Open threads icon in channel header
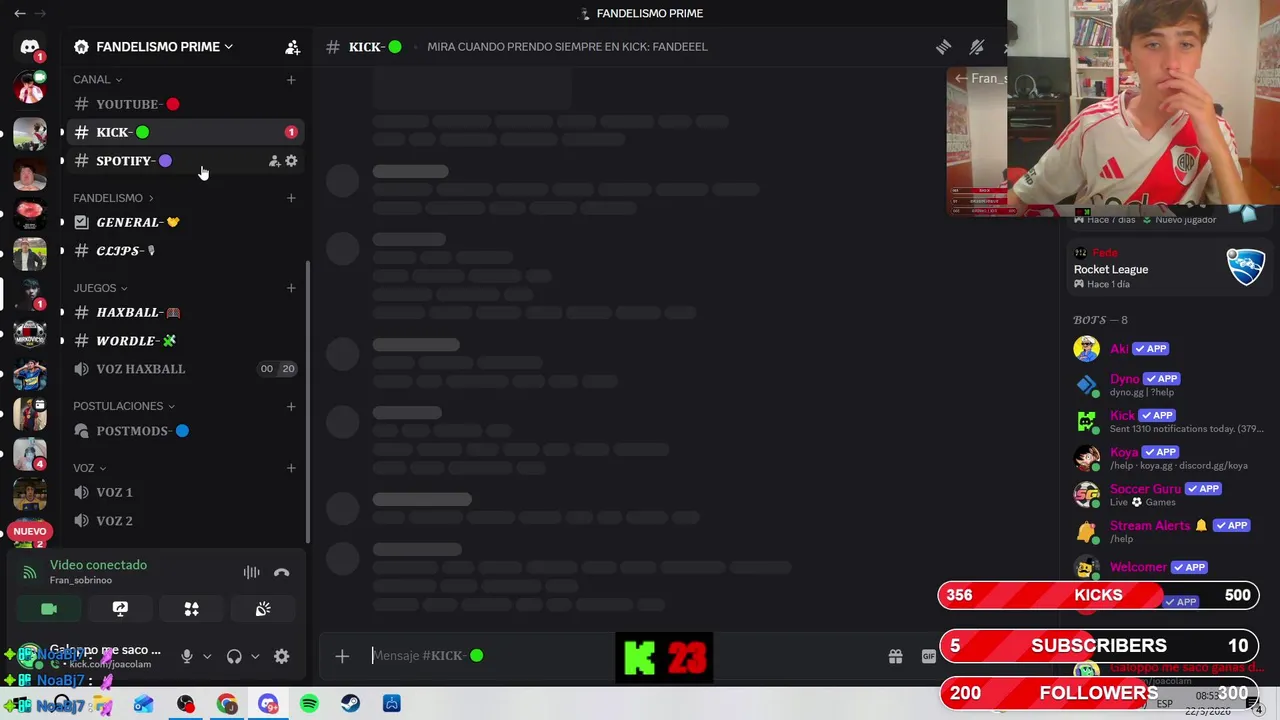 (x=943, y=47)
